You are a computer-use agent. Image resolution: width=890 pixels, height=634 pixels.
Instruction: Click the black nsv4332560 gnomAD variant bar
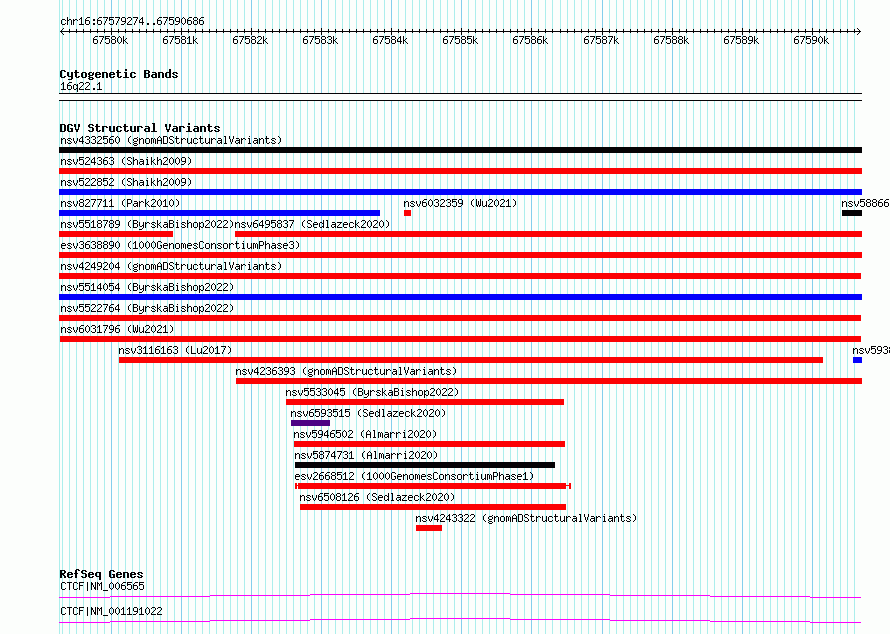[x=460, y=150]
